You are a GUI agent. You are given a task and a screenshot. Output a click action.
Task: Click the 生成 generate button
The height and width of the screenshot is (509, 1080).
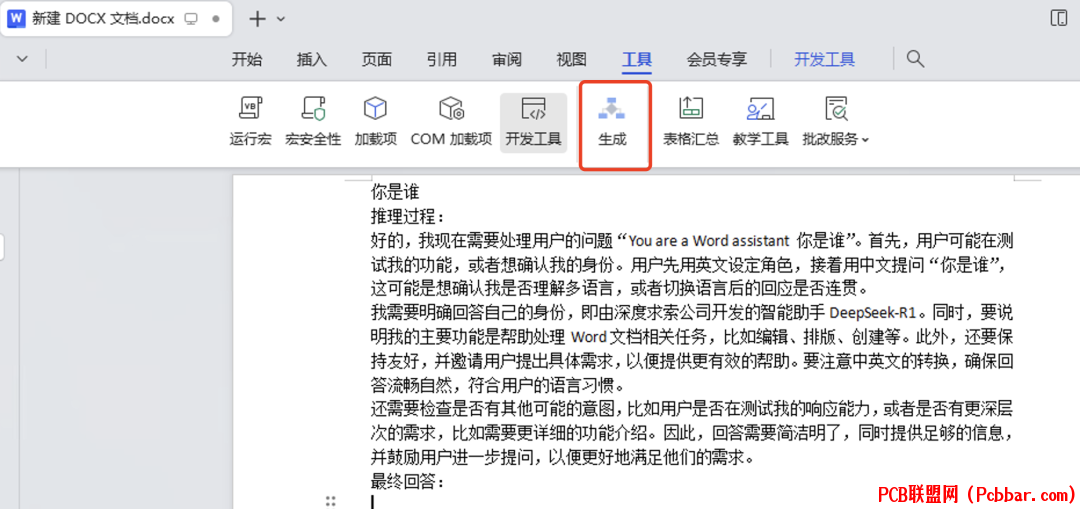point(612,123)
